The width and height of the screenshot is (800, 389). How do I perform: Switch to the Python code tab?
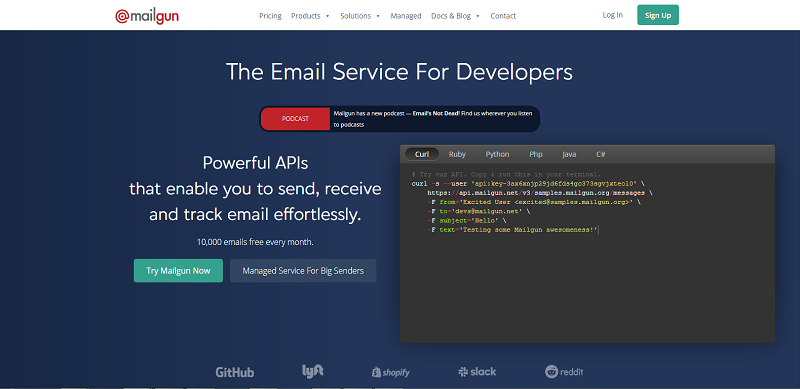click(x=497, y=154)
